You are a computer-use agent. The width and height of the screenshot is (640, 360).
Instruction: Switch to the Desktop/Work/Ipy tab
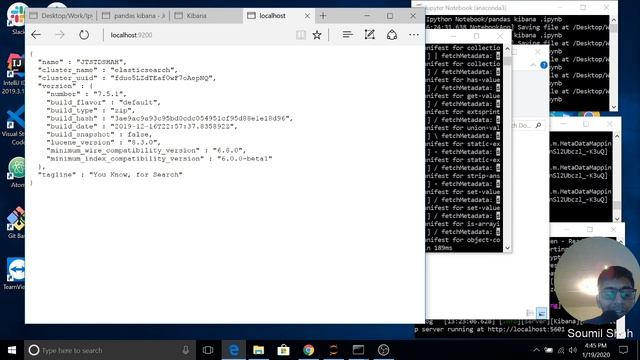pos(61,16)
